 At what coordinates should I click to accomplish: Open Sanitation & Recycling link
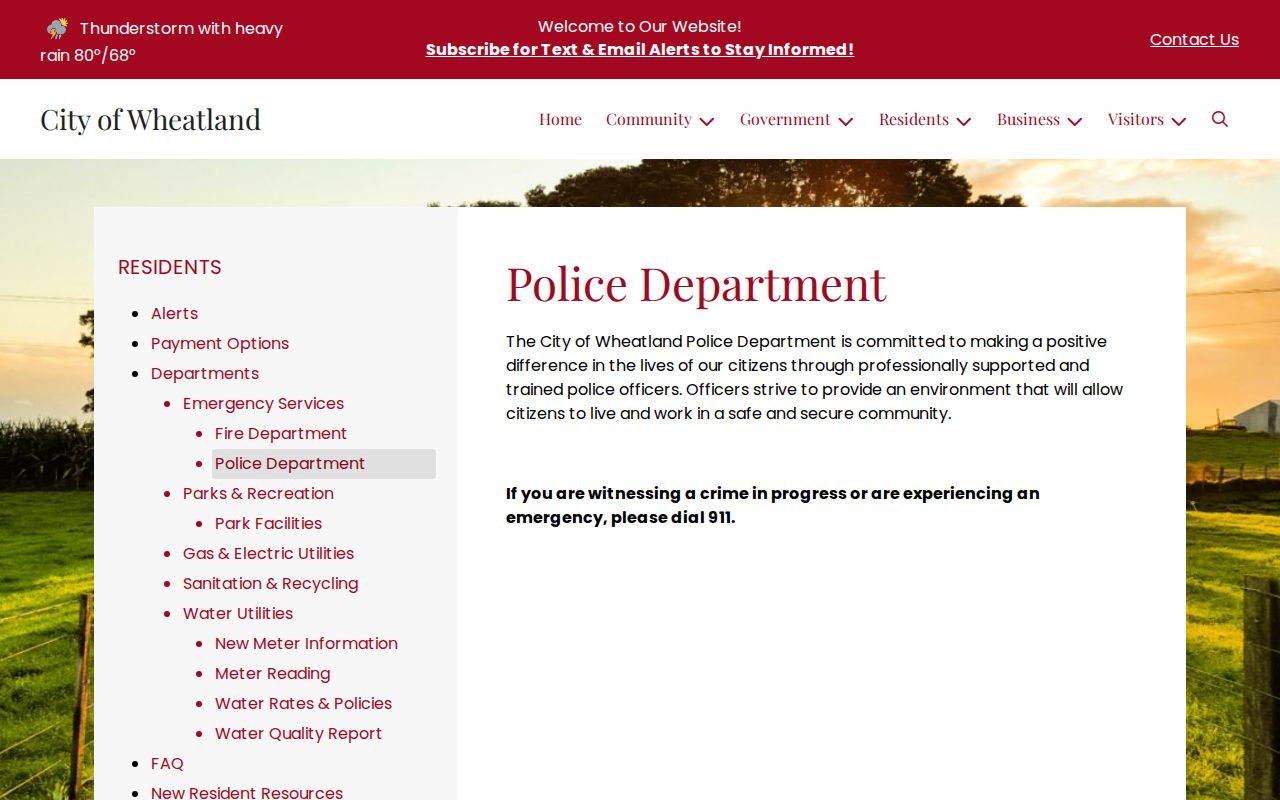coord(270,583)
